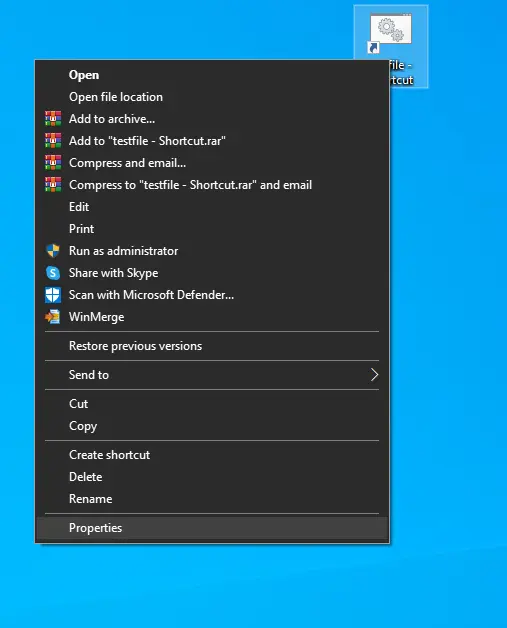The image size is (507, 628).
Task: Choose Rename from the context menu
Action: [212, 499]
